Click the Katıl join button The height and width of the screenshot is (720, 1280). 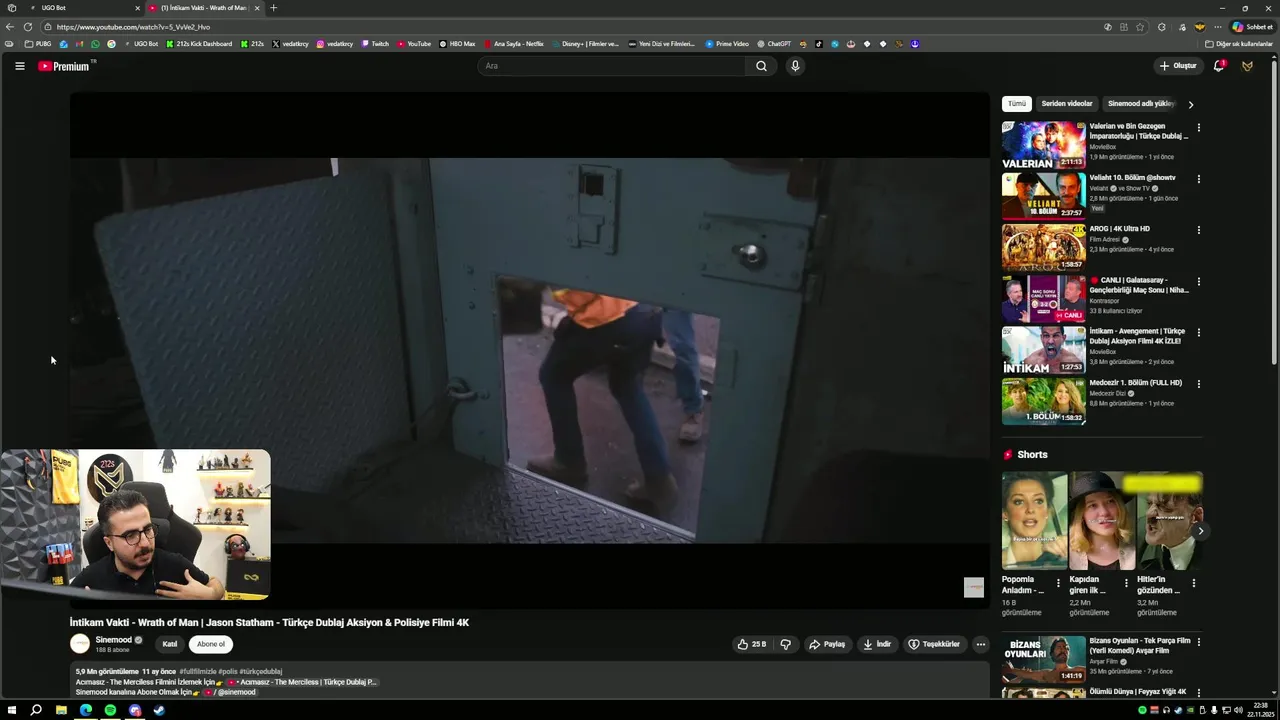(x=170, y=644)
